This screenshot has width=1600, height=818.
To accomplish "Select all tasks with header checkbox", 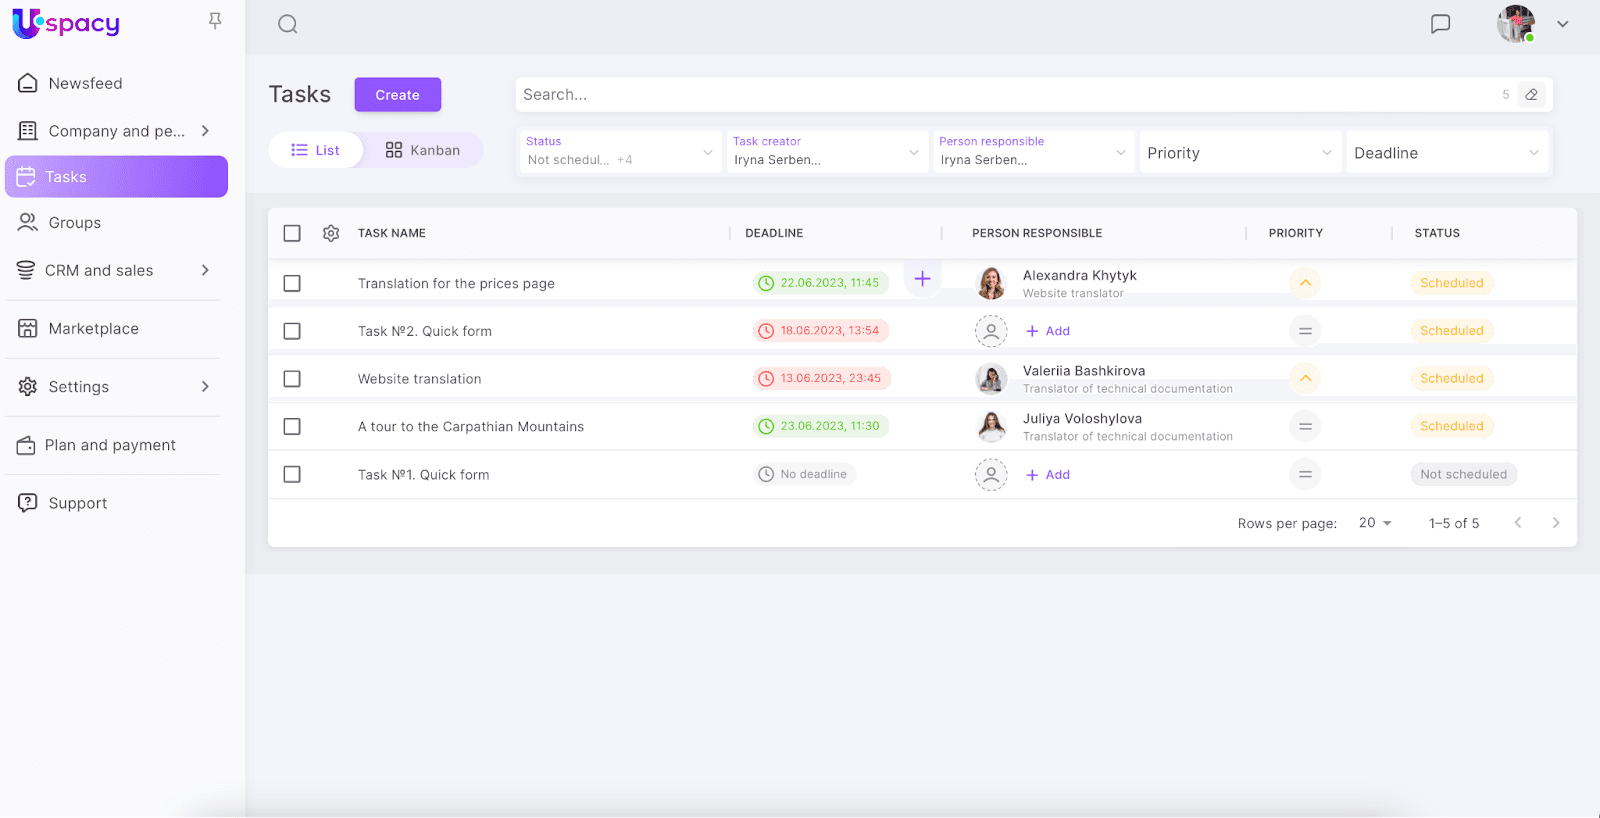I will 292,233.
